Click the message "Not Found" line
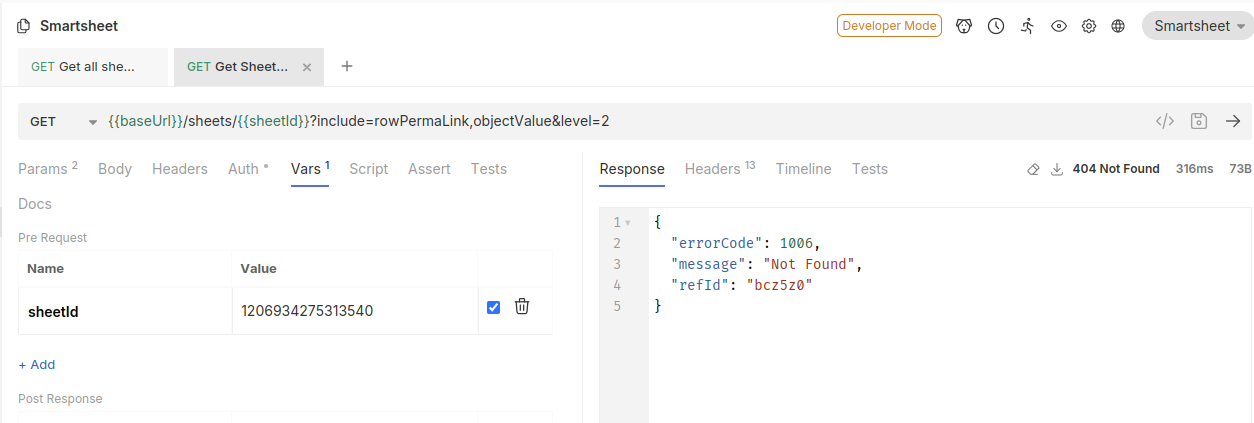The width and height of the screenshot is (1254, 423). click(766, 264)
